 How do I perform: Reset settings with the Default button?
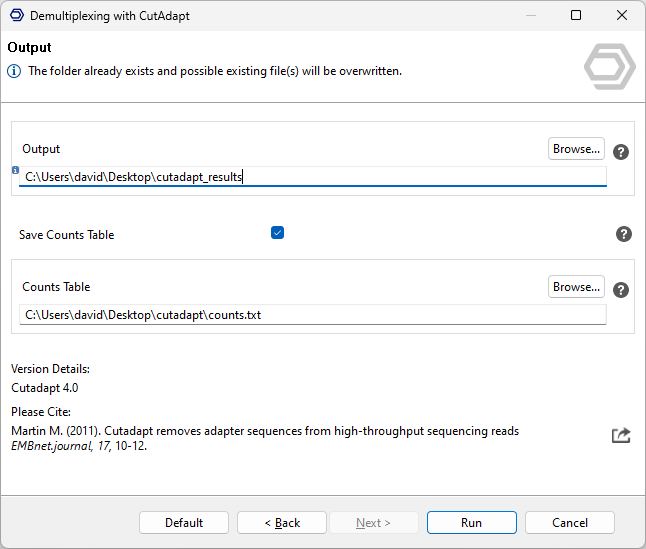tap(184, 523)
